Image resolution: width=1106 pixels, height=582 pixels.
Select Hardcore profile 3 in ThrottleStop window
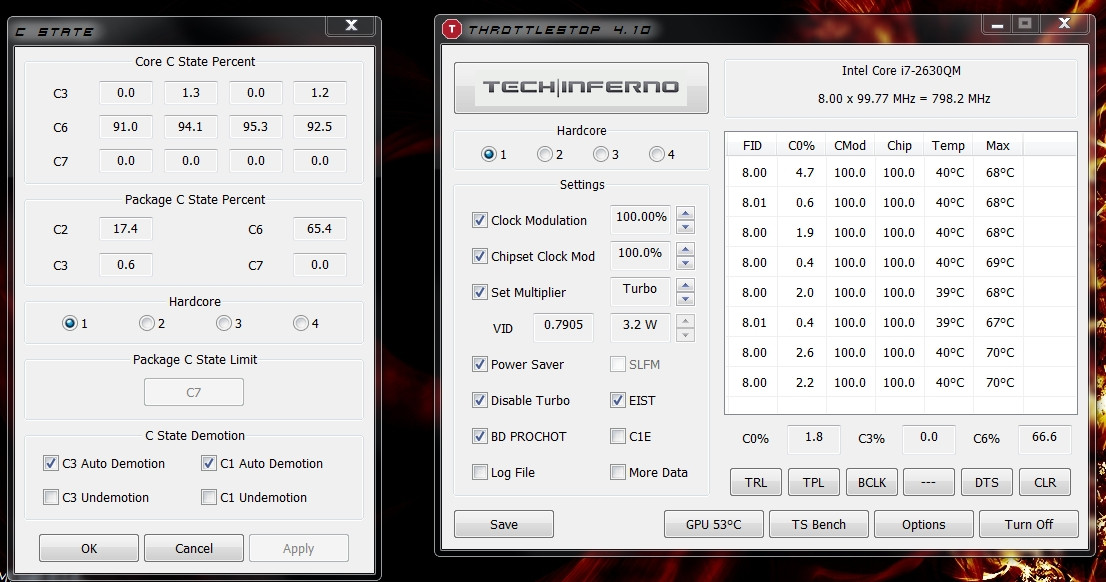coord(601,154)
